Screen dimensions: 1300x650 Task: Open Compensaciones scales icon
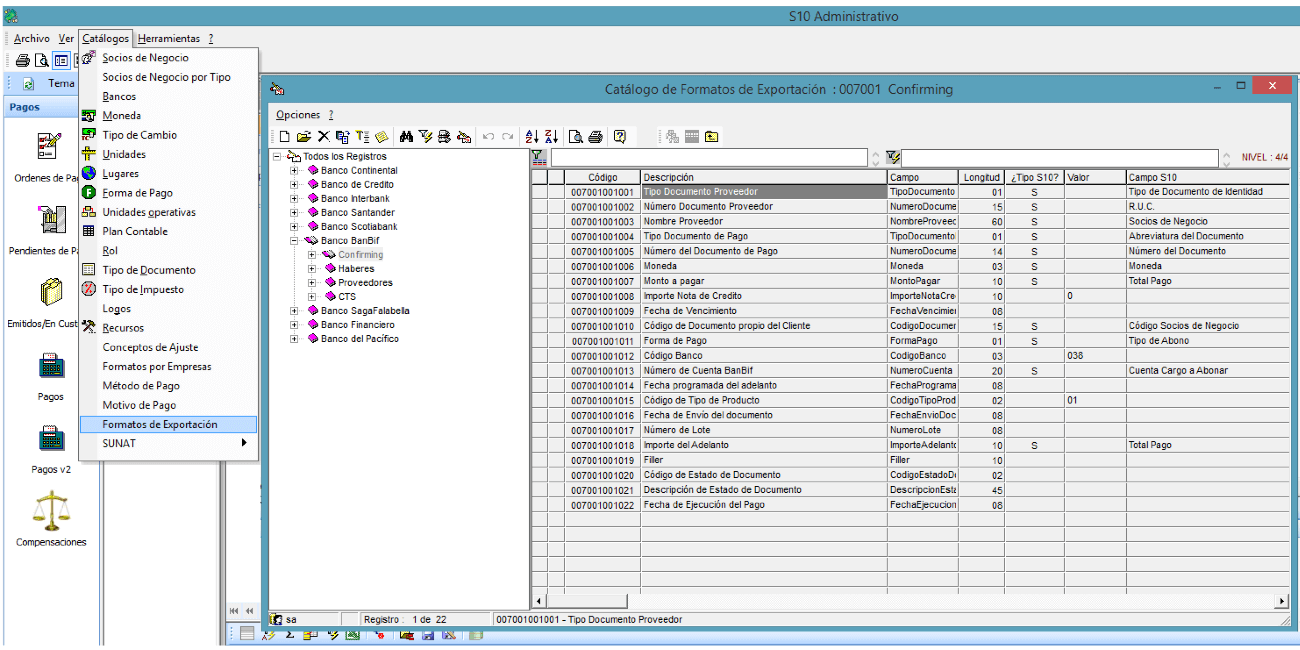[51, 510]
